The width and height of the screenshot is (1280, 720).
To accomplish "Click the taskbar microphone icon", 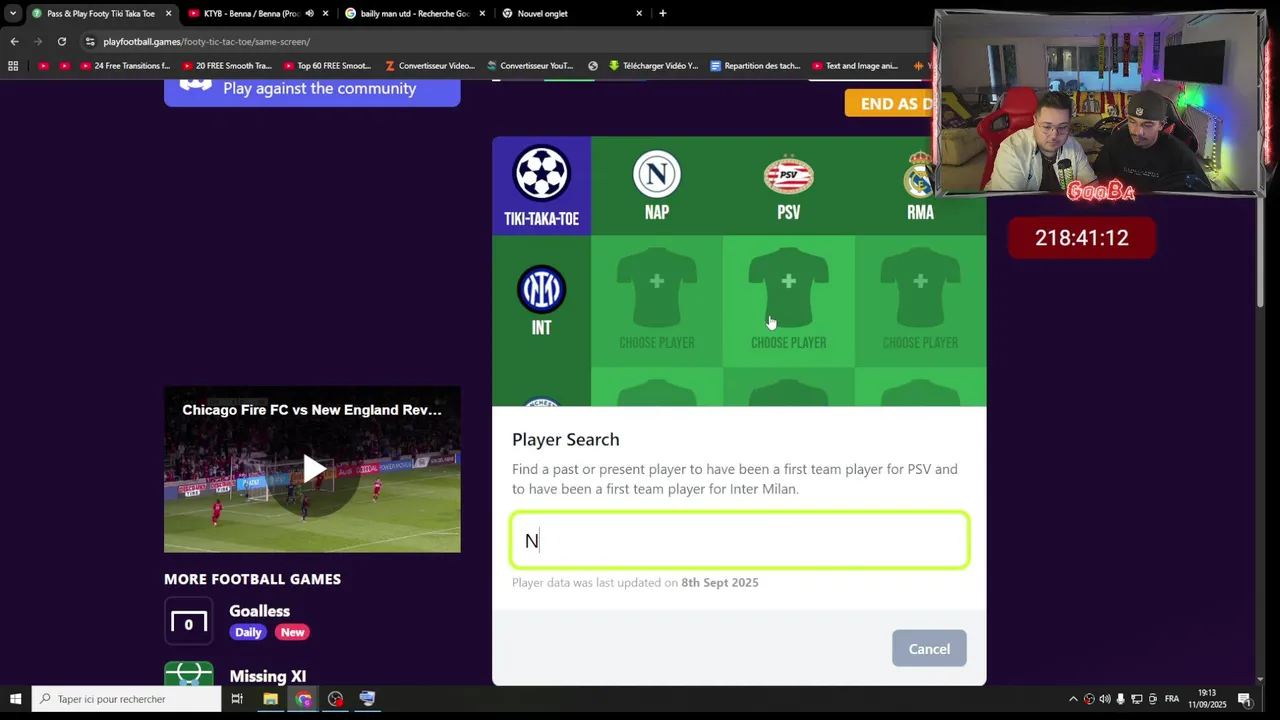I will pyautogui.click(x=1121, y=699).
